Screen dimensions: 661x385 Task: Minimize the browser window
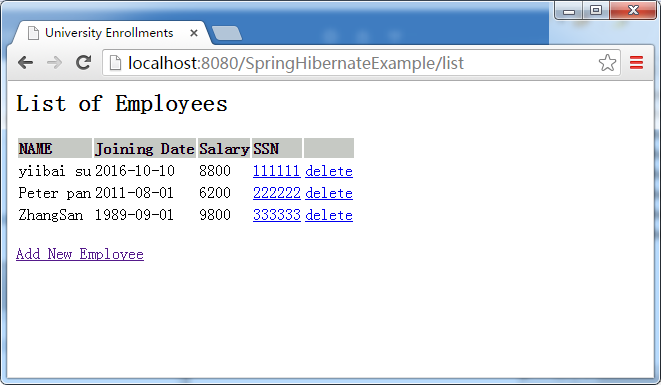tap(569, 11)
